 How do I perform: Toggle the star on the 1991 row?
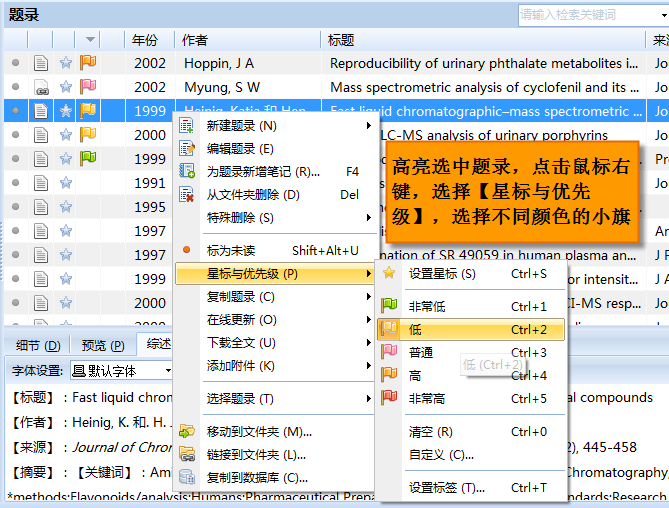[66, 183]
